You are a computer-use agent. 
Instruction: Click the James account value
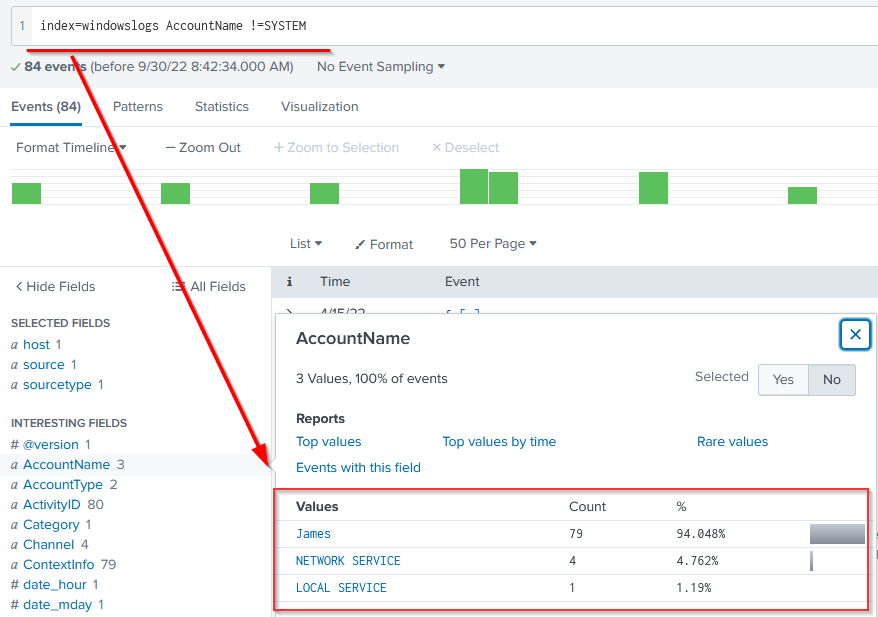point(313,534)
